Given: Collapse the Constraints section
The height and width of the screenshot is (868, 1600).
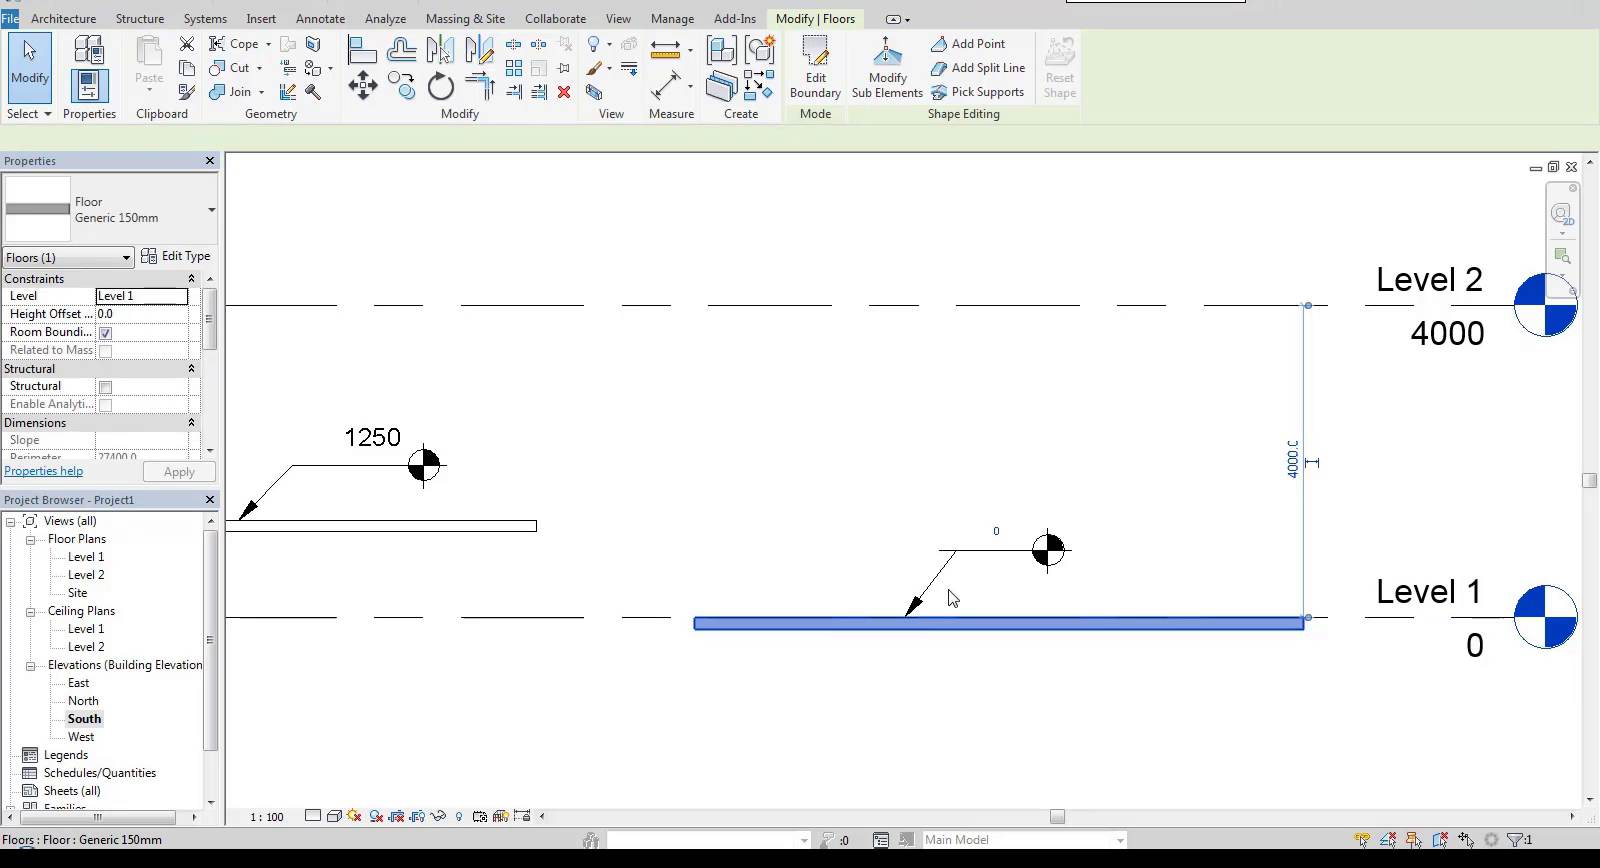Looking at the screenshot, I should [191, 279].
